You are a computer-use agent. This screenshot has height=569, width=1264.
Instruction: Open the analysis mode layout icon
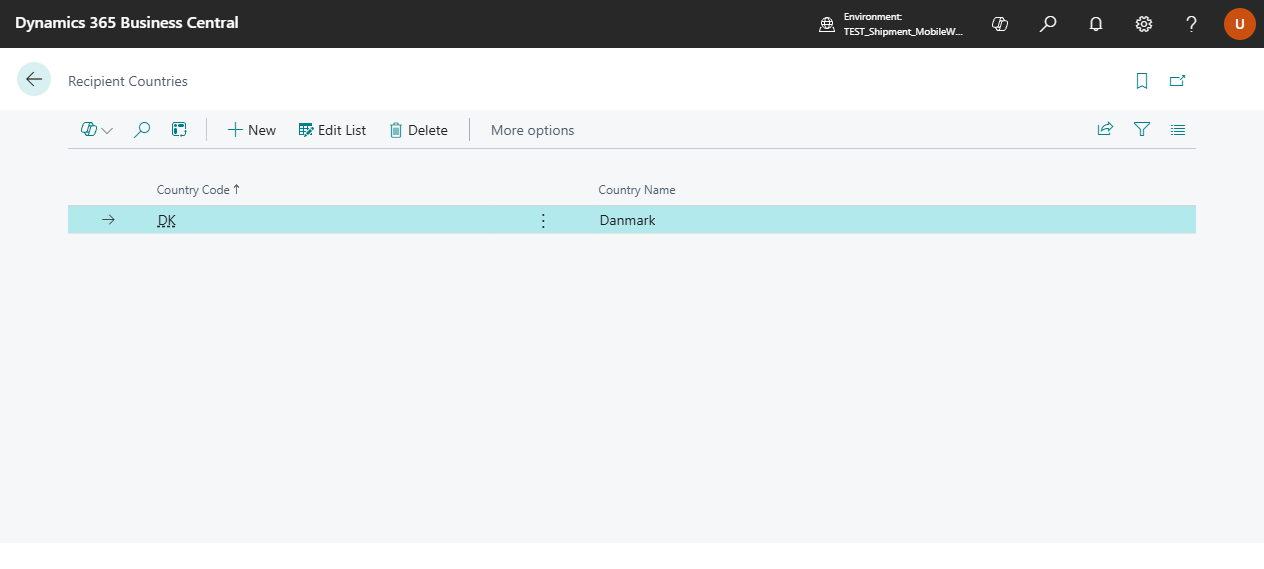pyautogui.click(x=179, y=130)
